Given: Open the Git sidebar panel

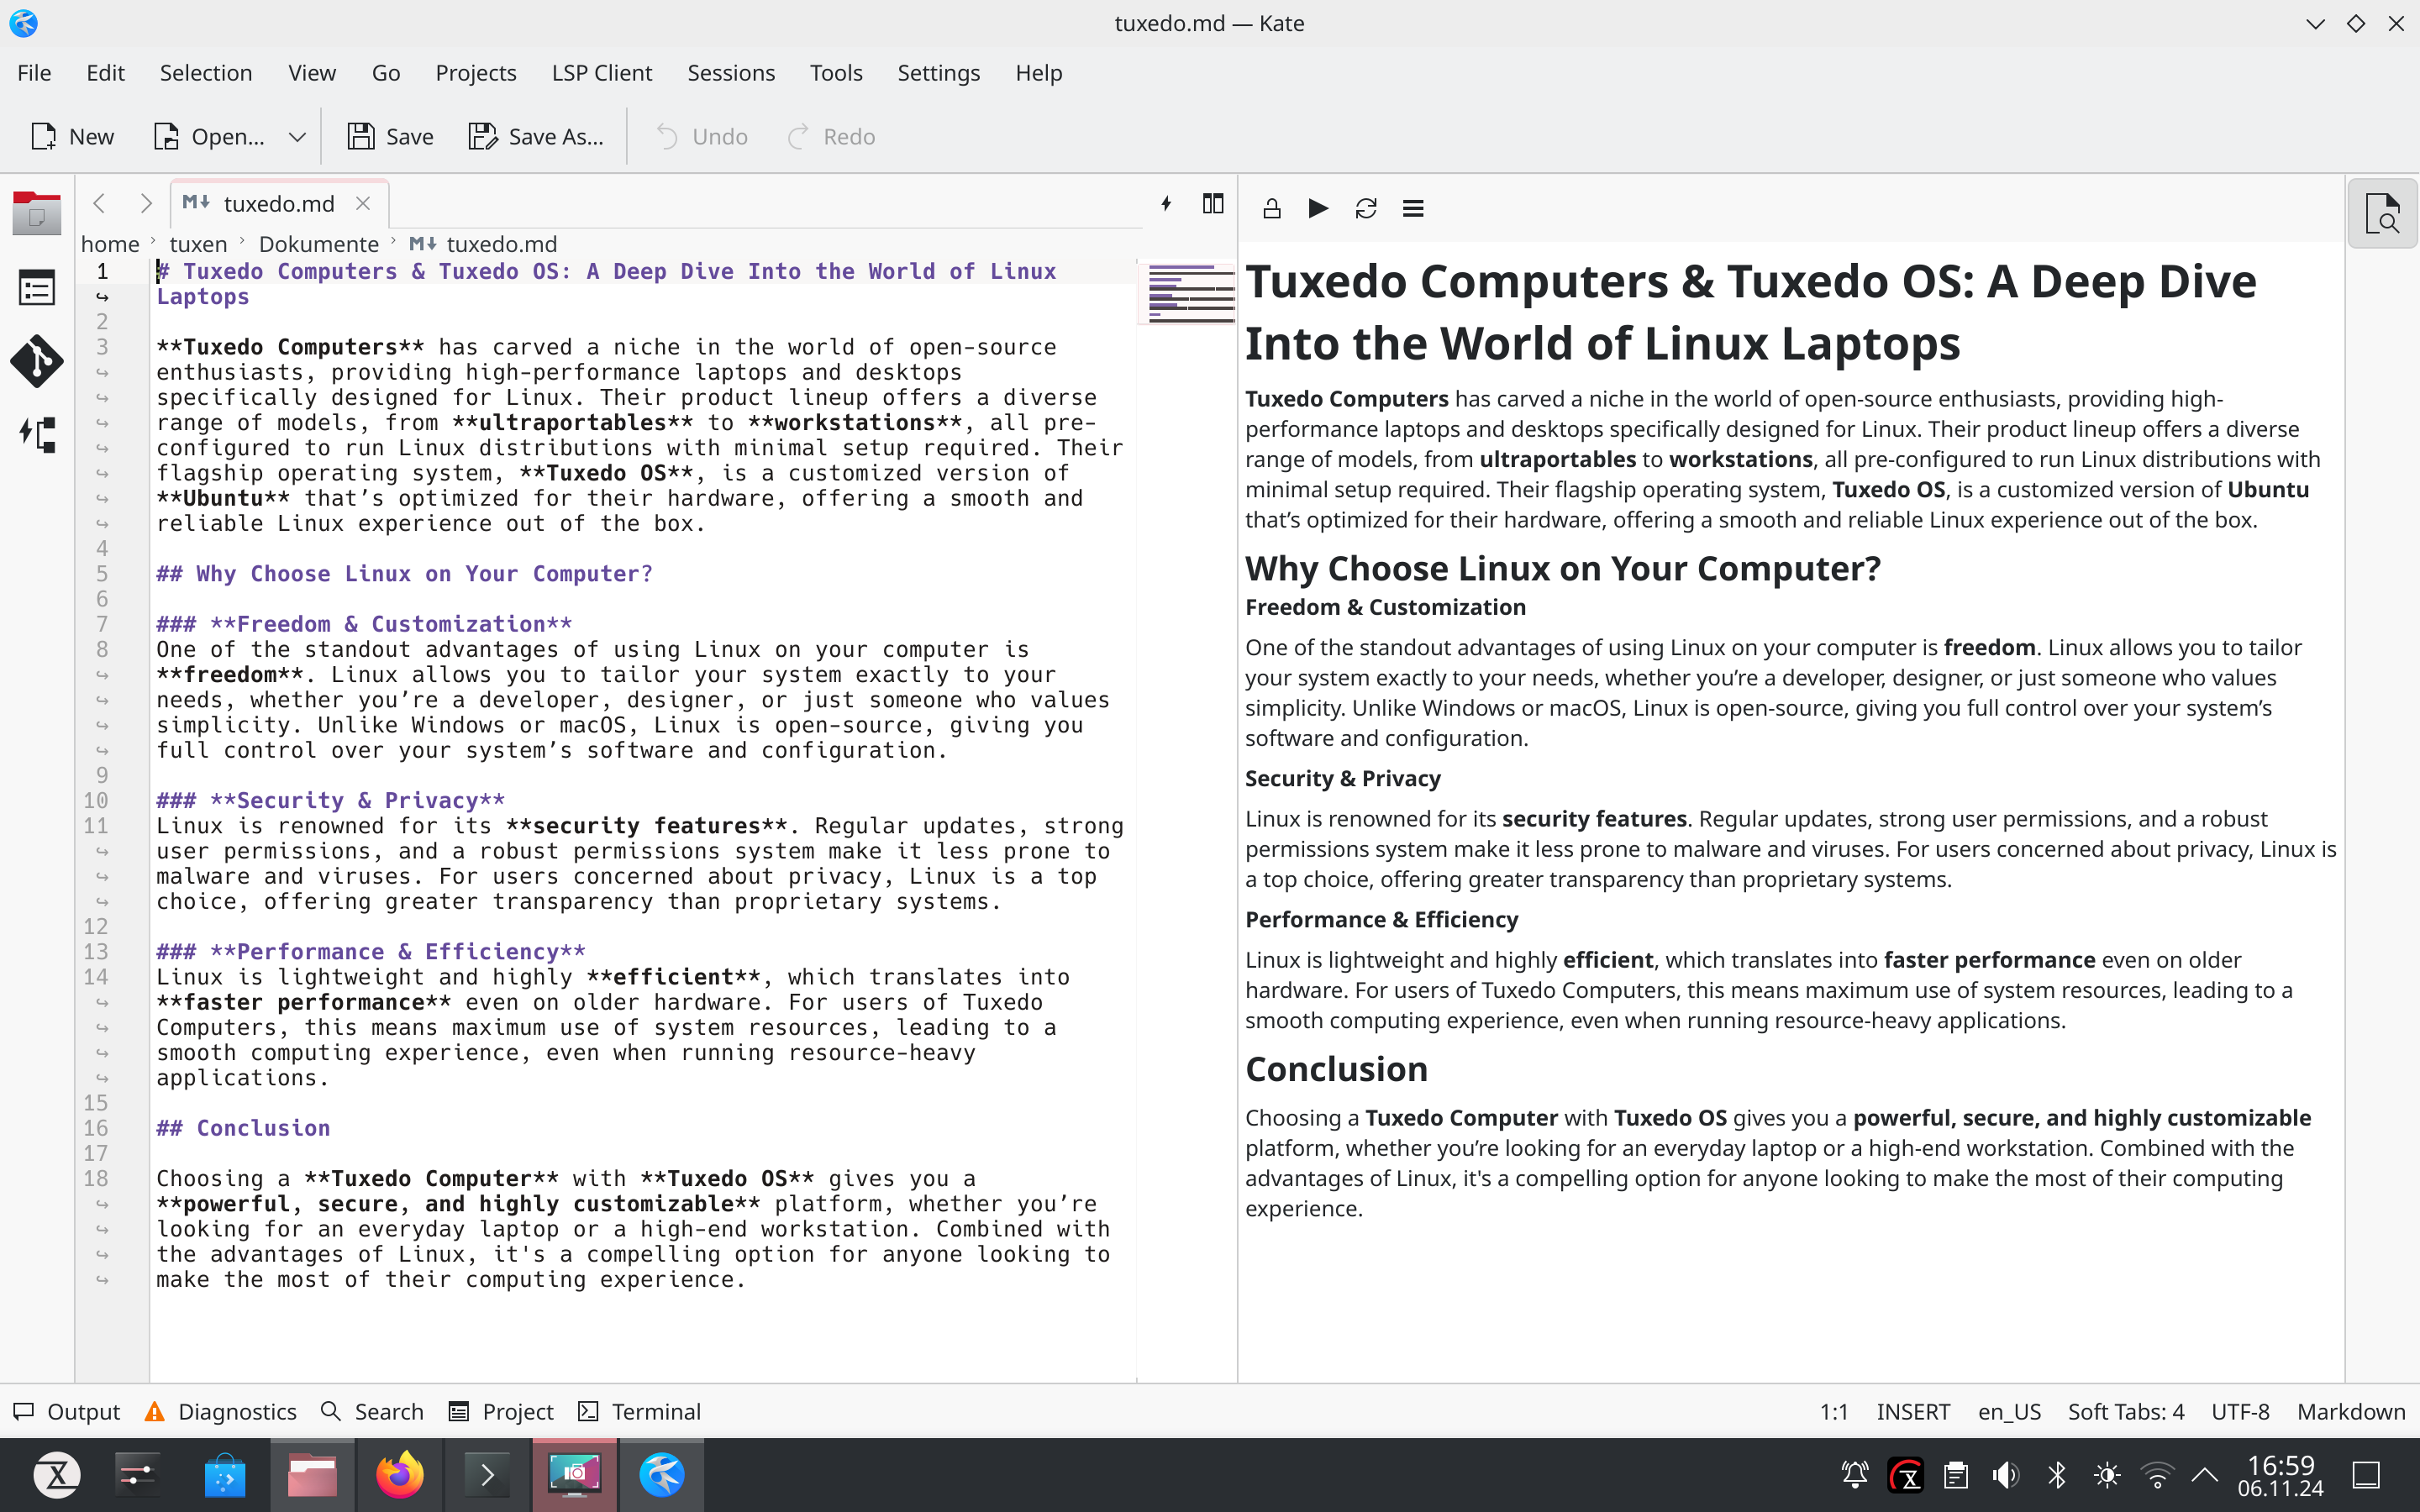Looking at the screenshot, I should tap(37, 361).
